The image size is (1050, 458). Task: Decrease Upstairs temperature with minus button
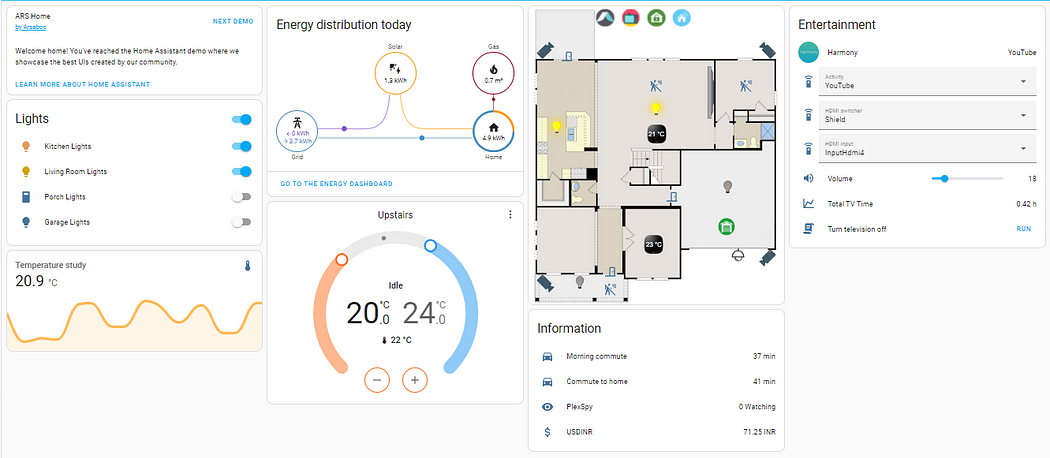(x=377, y=380)
